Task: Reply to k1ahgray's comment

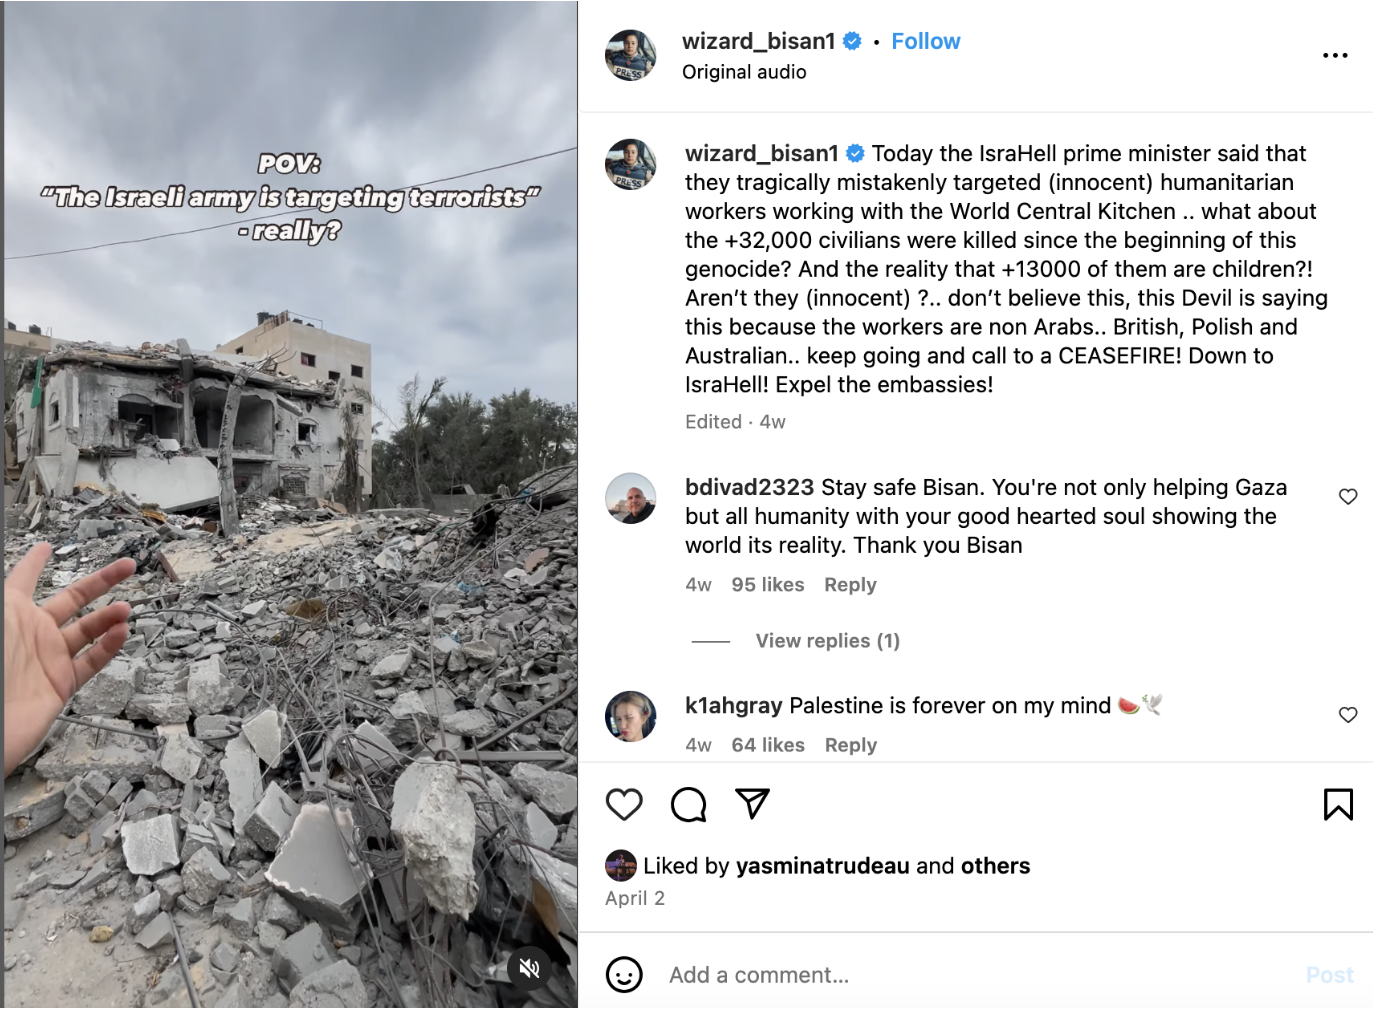Action: [851, 745]
